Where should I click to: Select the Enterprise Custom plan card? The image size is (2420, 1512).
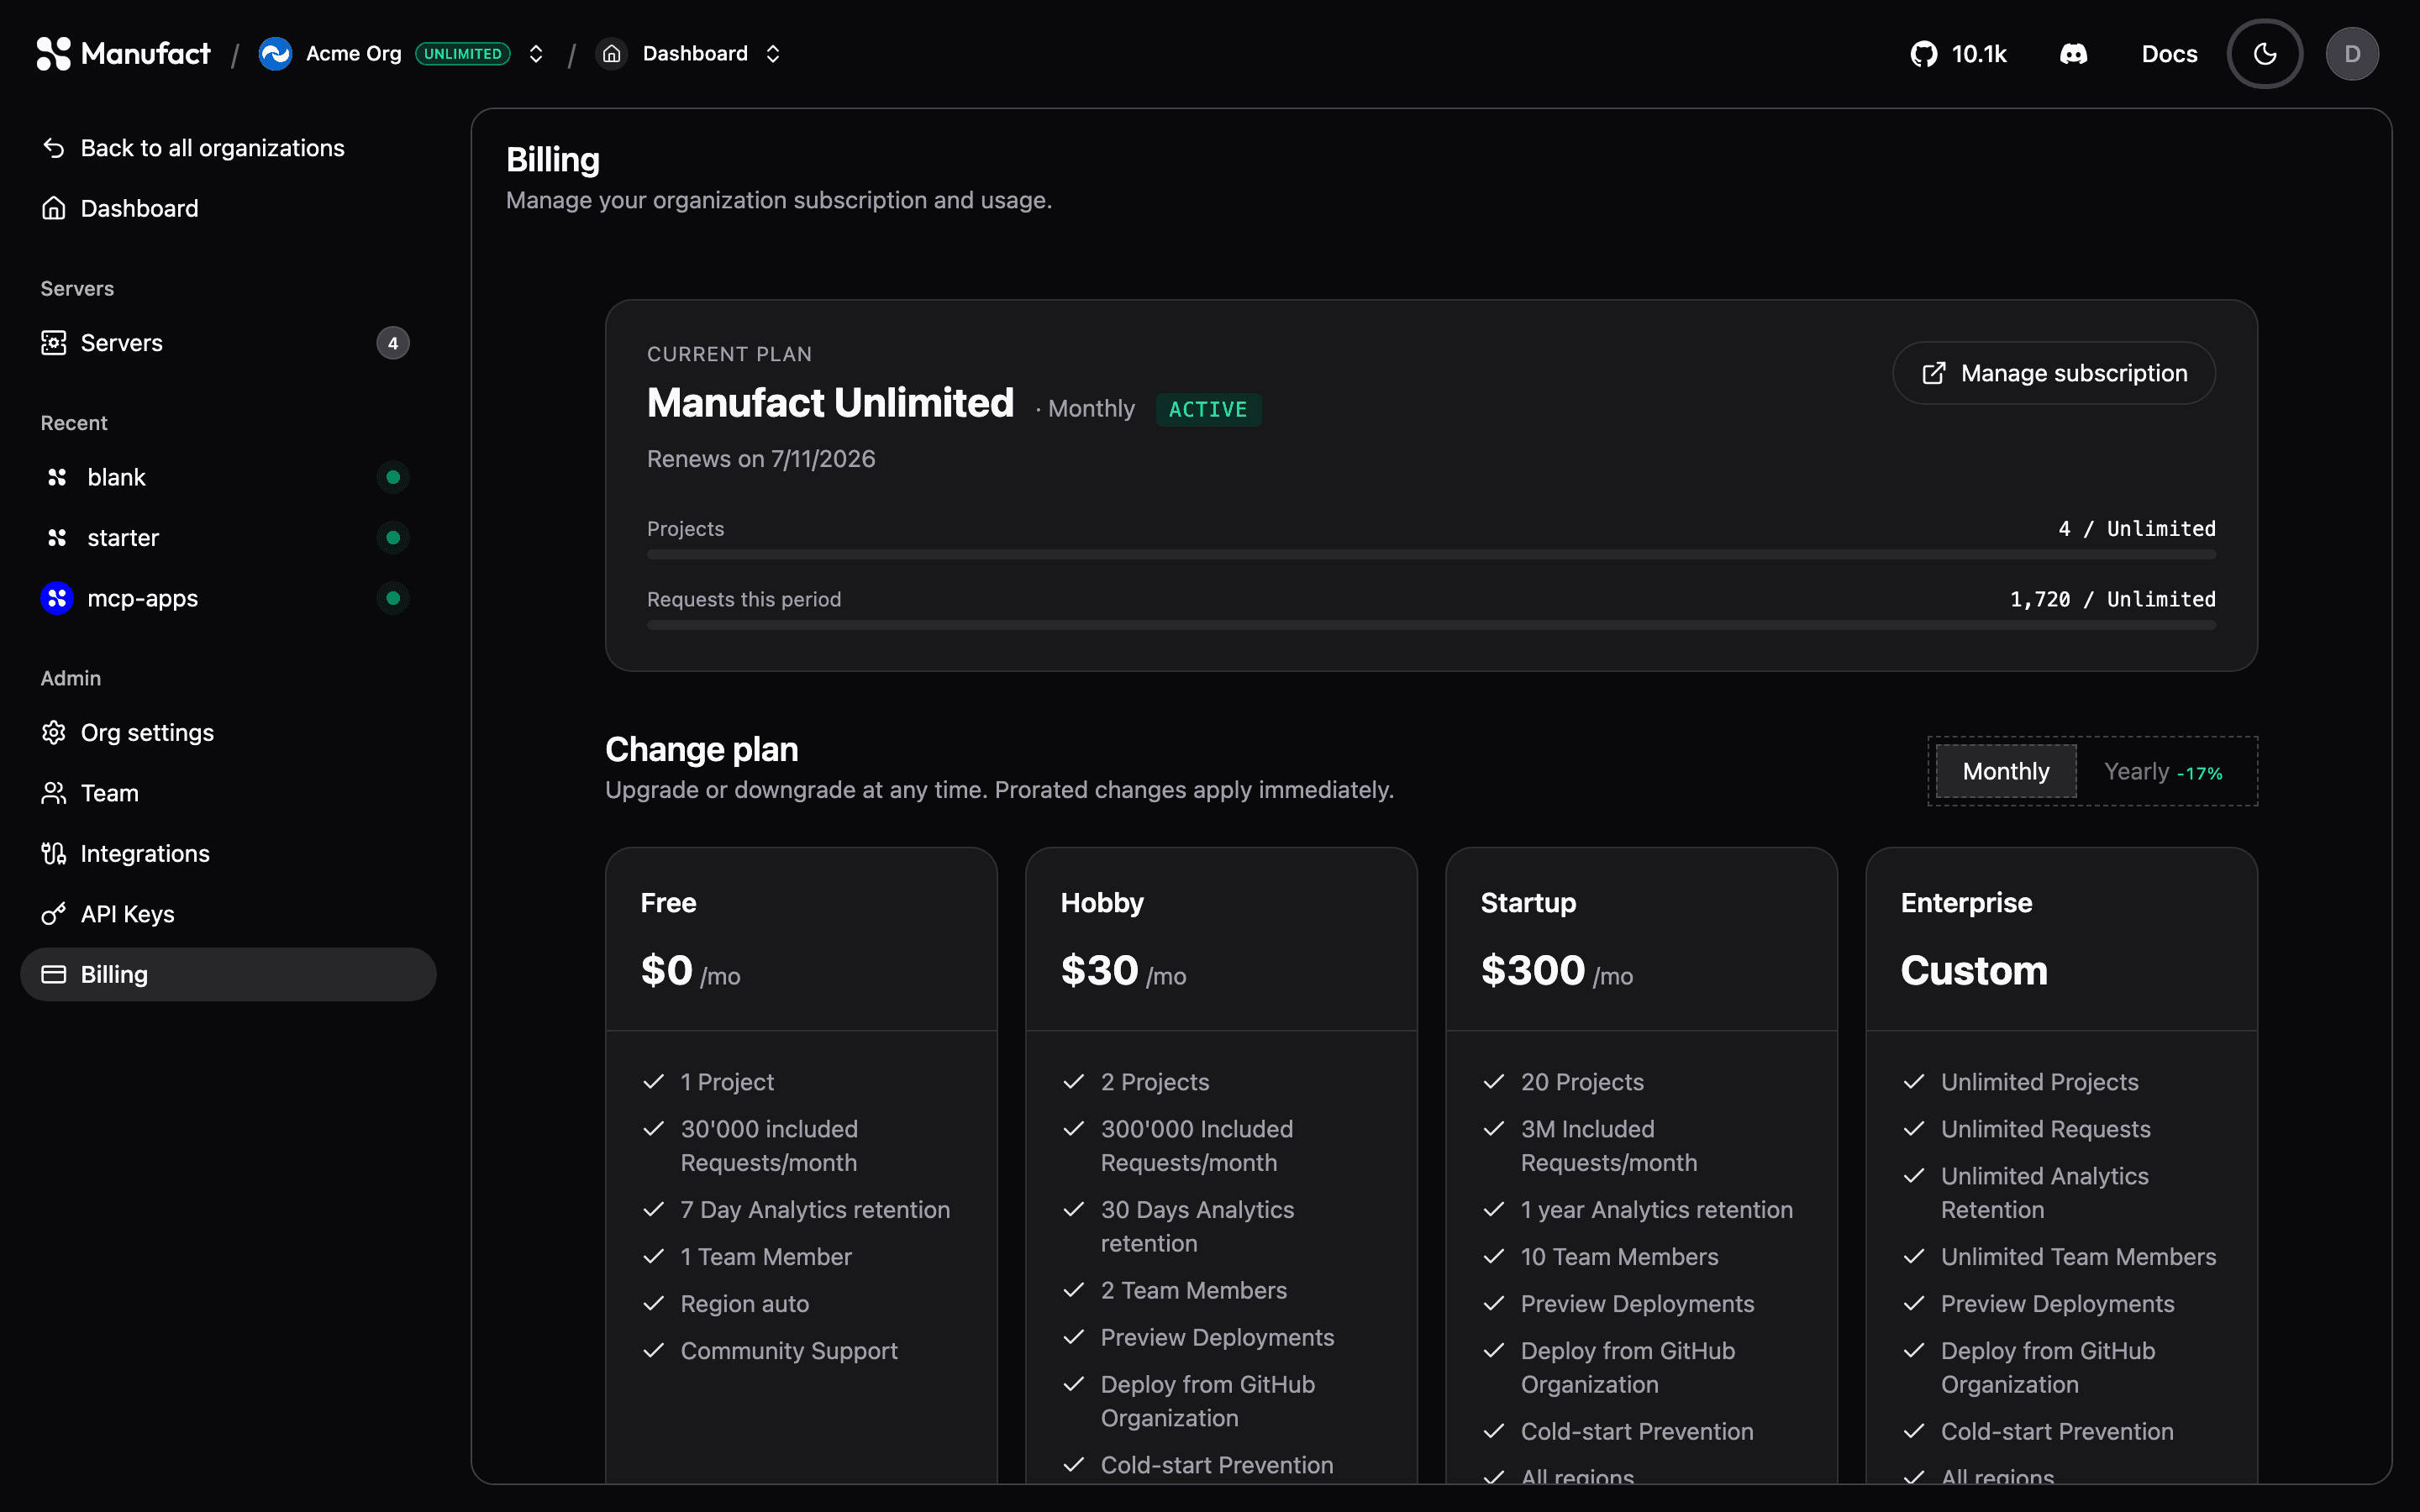point(2061,1165)
